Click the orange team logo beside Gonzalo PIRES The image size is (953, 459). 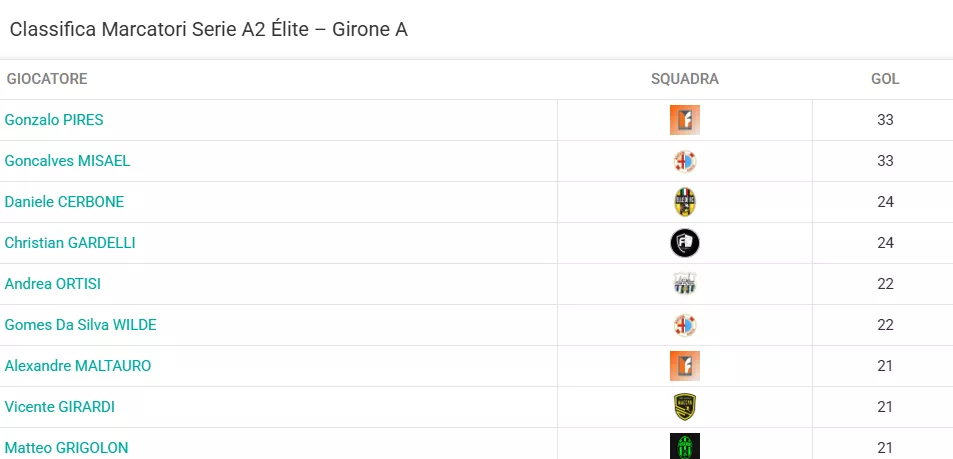click(x=684, y=120)
